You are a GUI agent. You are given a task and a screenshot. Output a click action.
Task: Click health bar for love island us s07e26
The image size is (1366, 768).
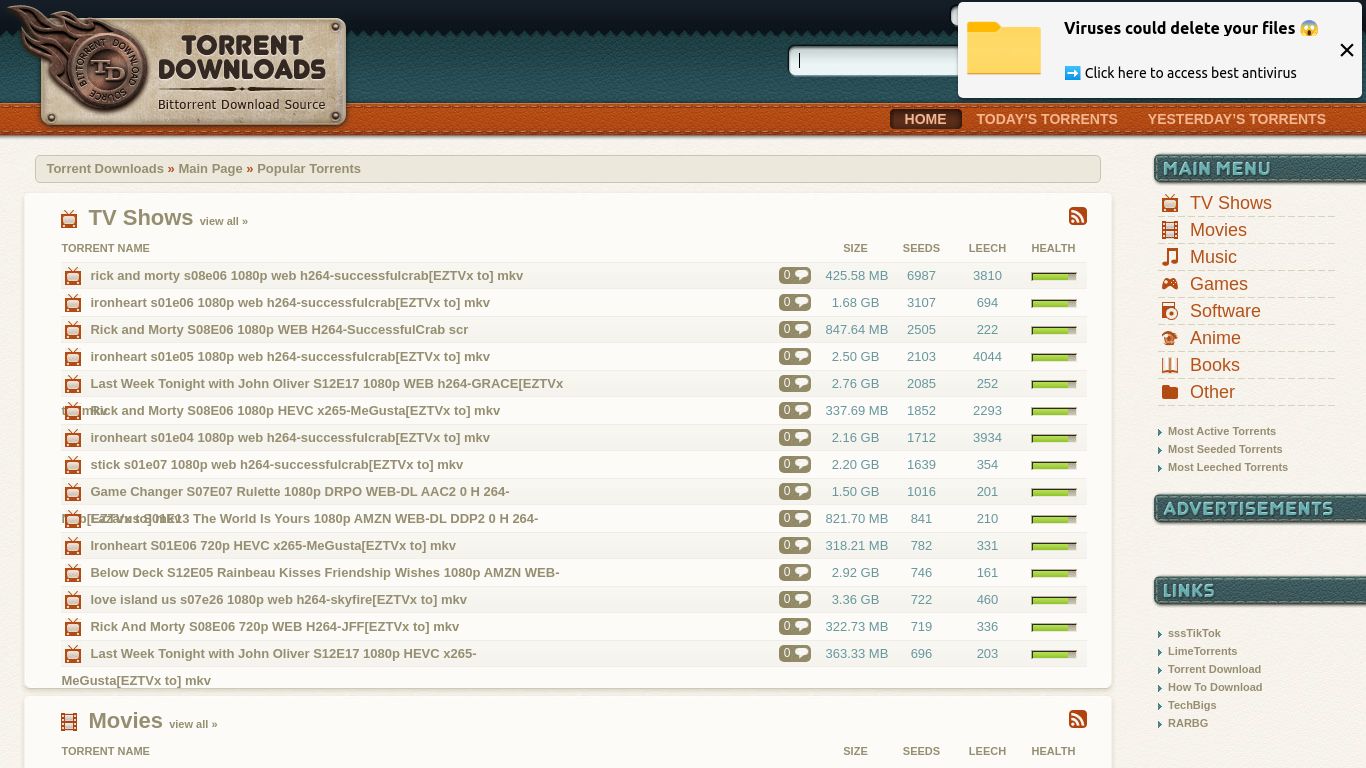click(1054, 601)
